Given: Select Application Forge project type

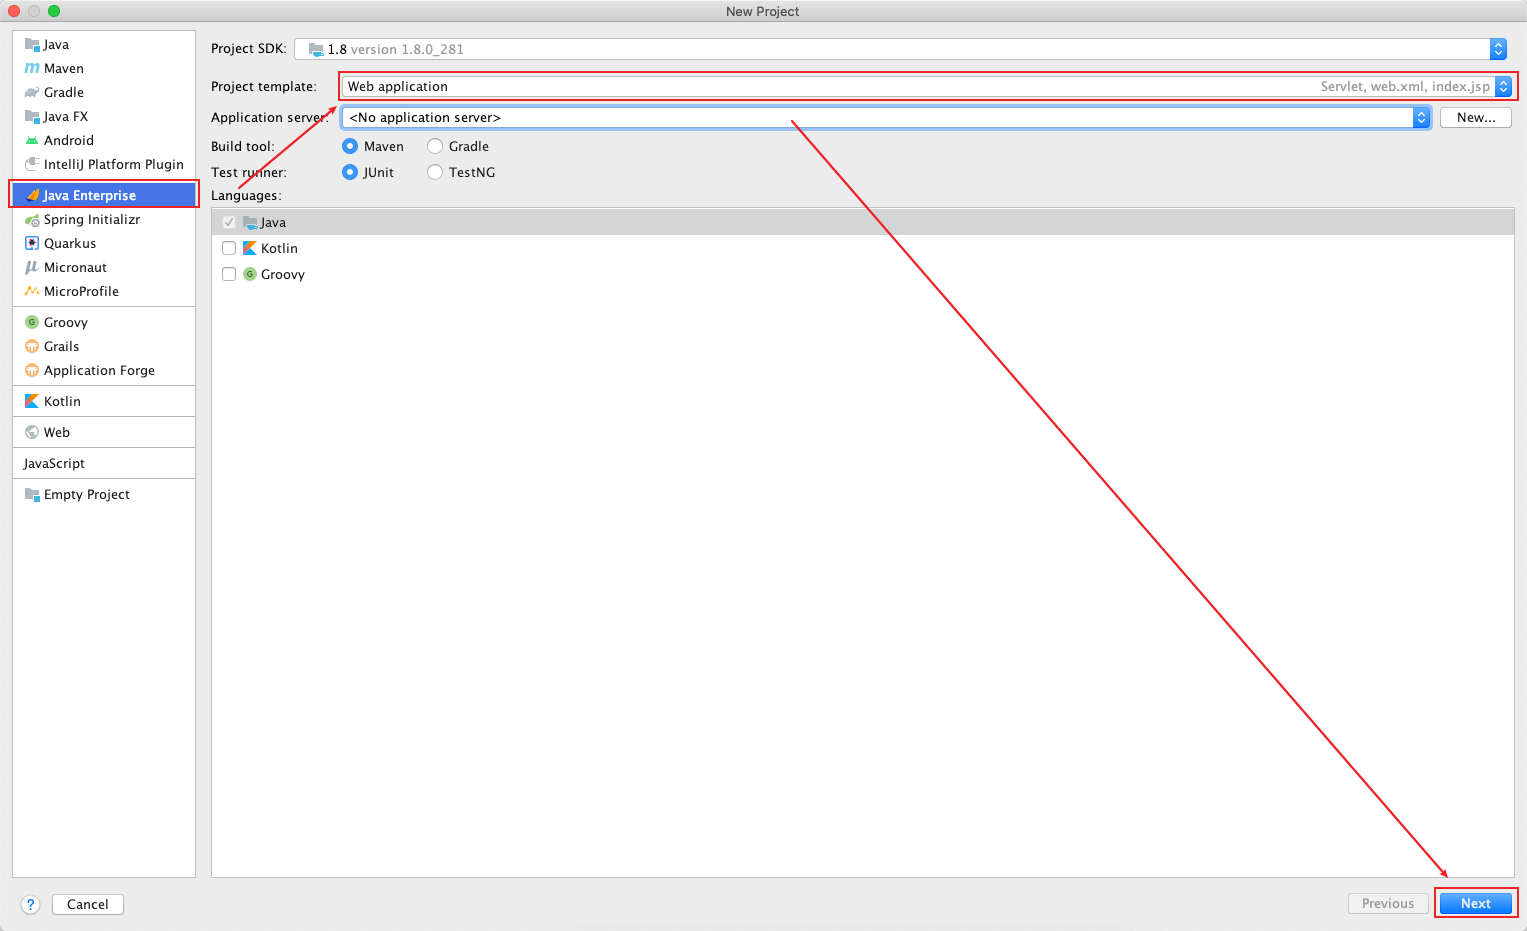Looking at the screenshot, I should [104, 370].
